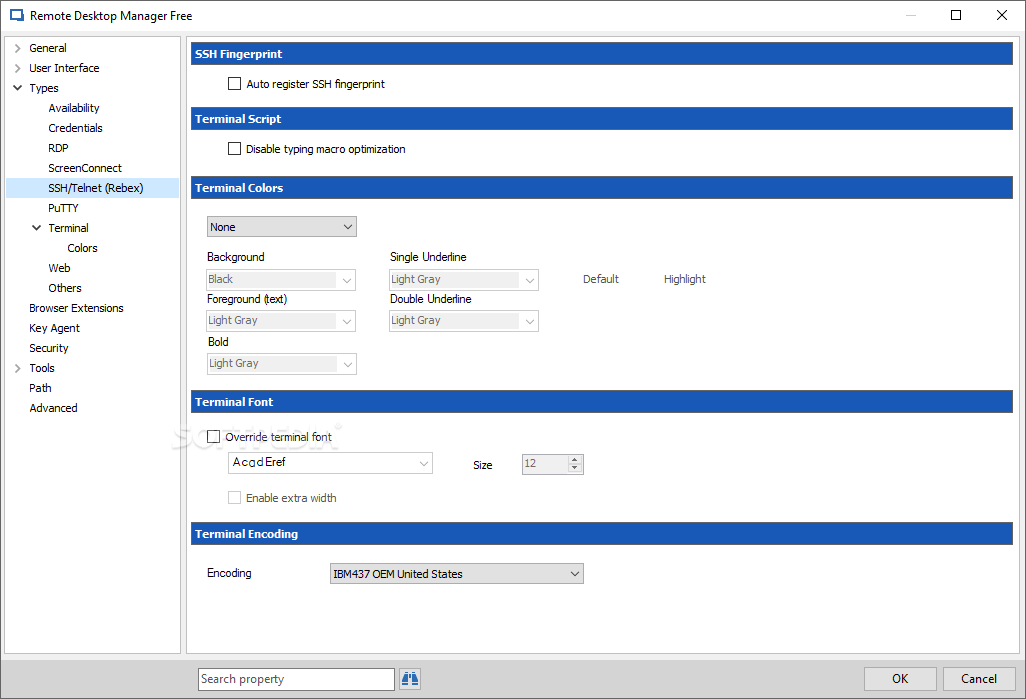Click the Highlight color preview label

pyautogui.click(x=684, y=279)
